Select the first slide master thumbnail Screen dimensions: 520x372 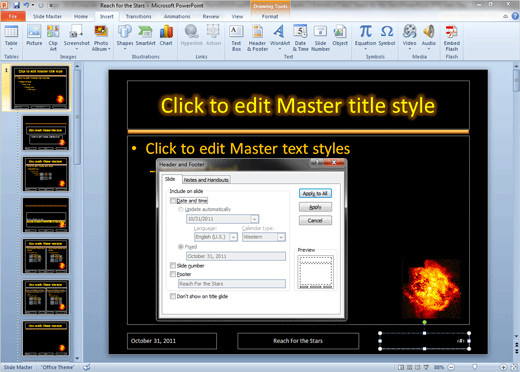pyautogui.click(x=41, y=87)
